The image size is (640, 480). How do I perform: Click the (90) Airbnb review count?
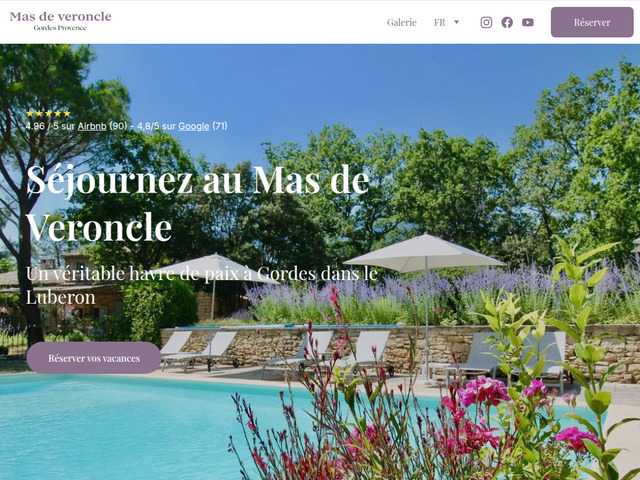(118, 126)
